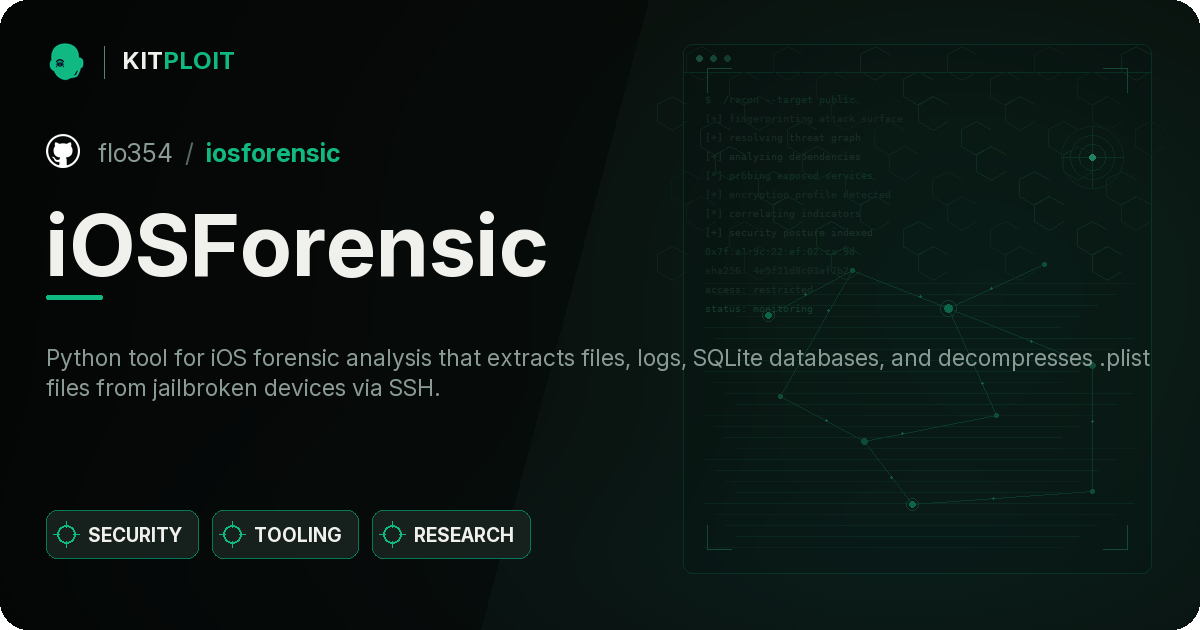Open the iosforensic repository name
The width and height of the screenshot is (1200, 630).
pos(273,153)
